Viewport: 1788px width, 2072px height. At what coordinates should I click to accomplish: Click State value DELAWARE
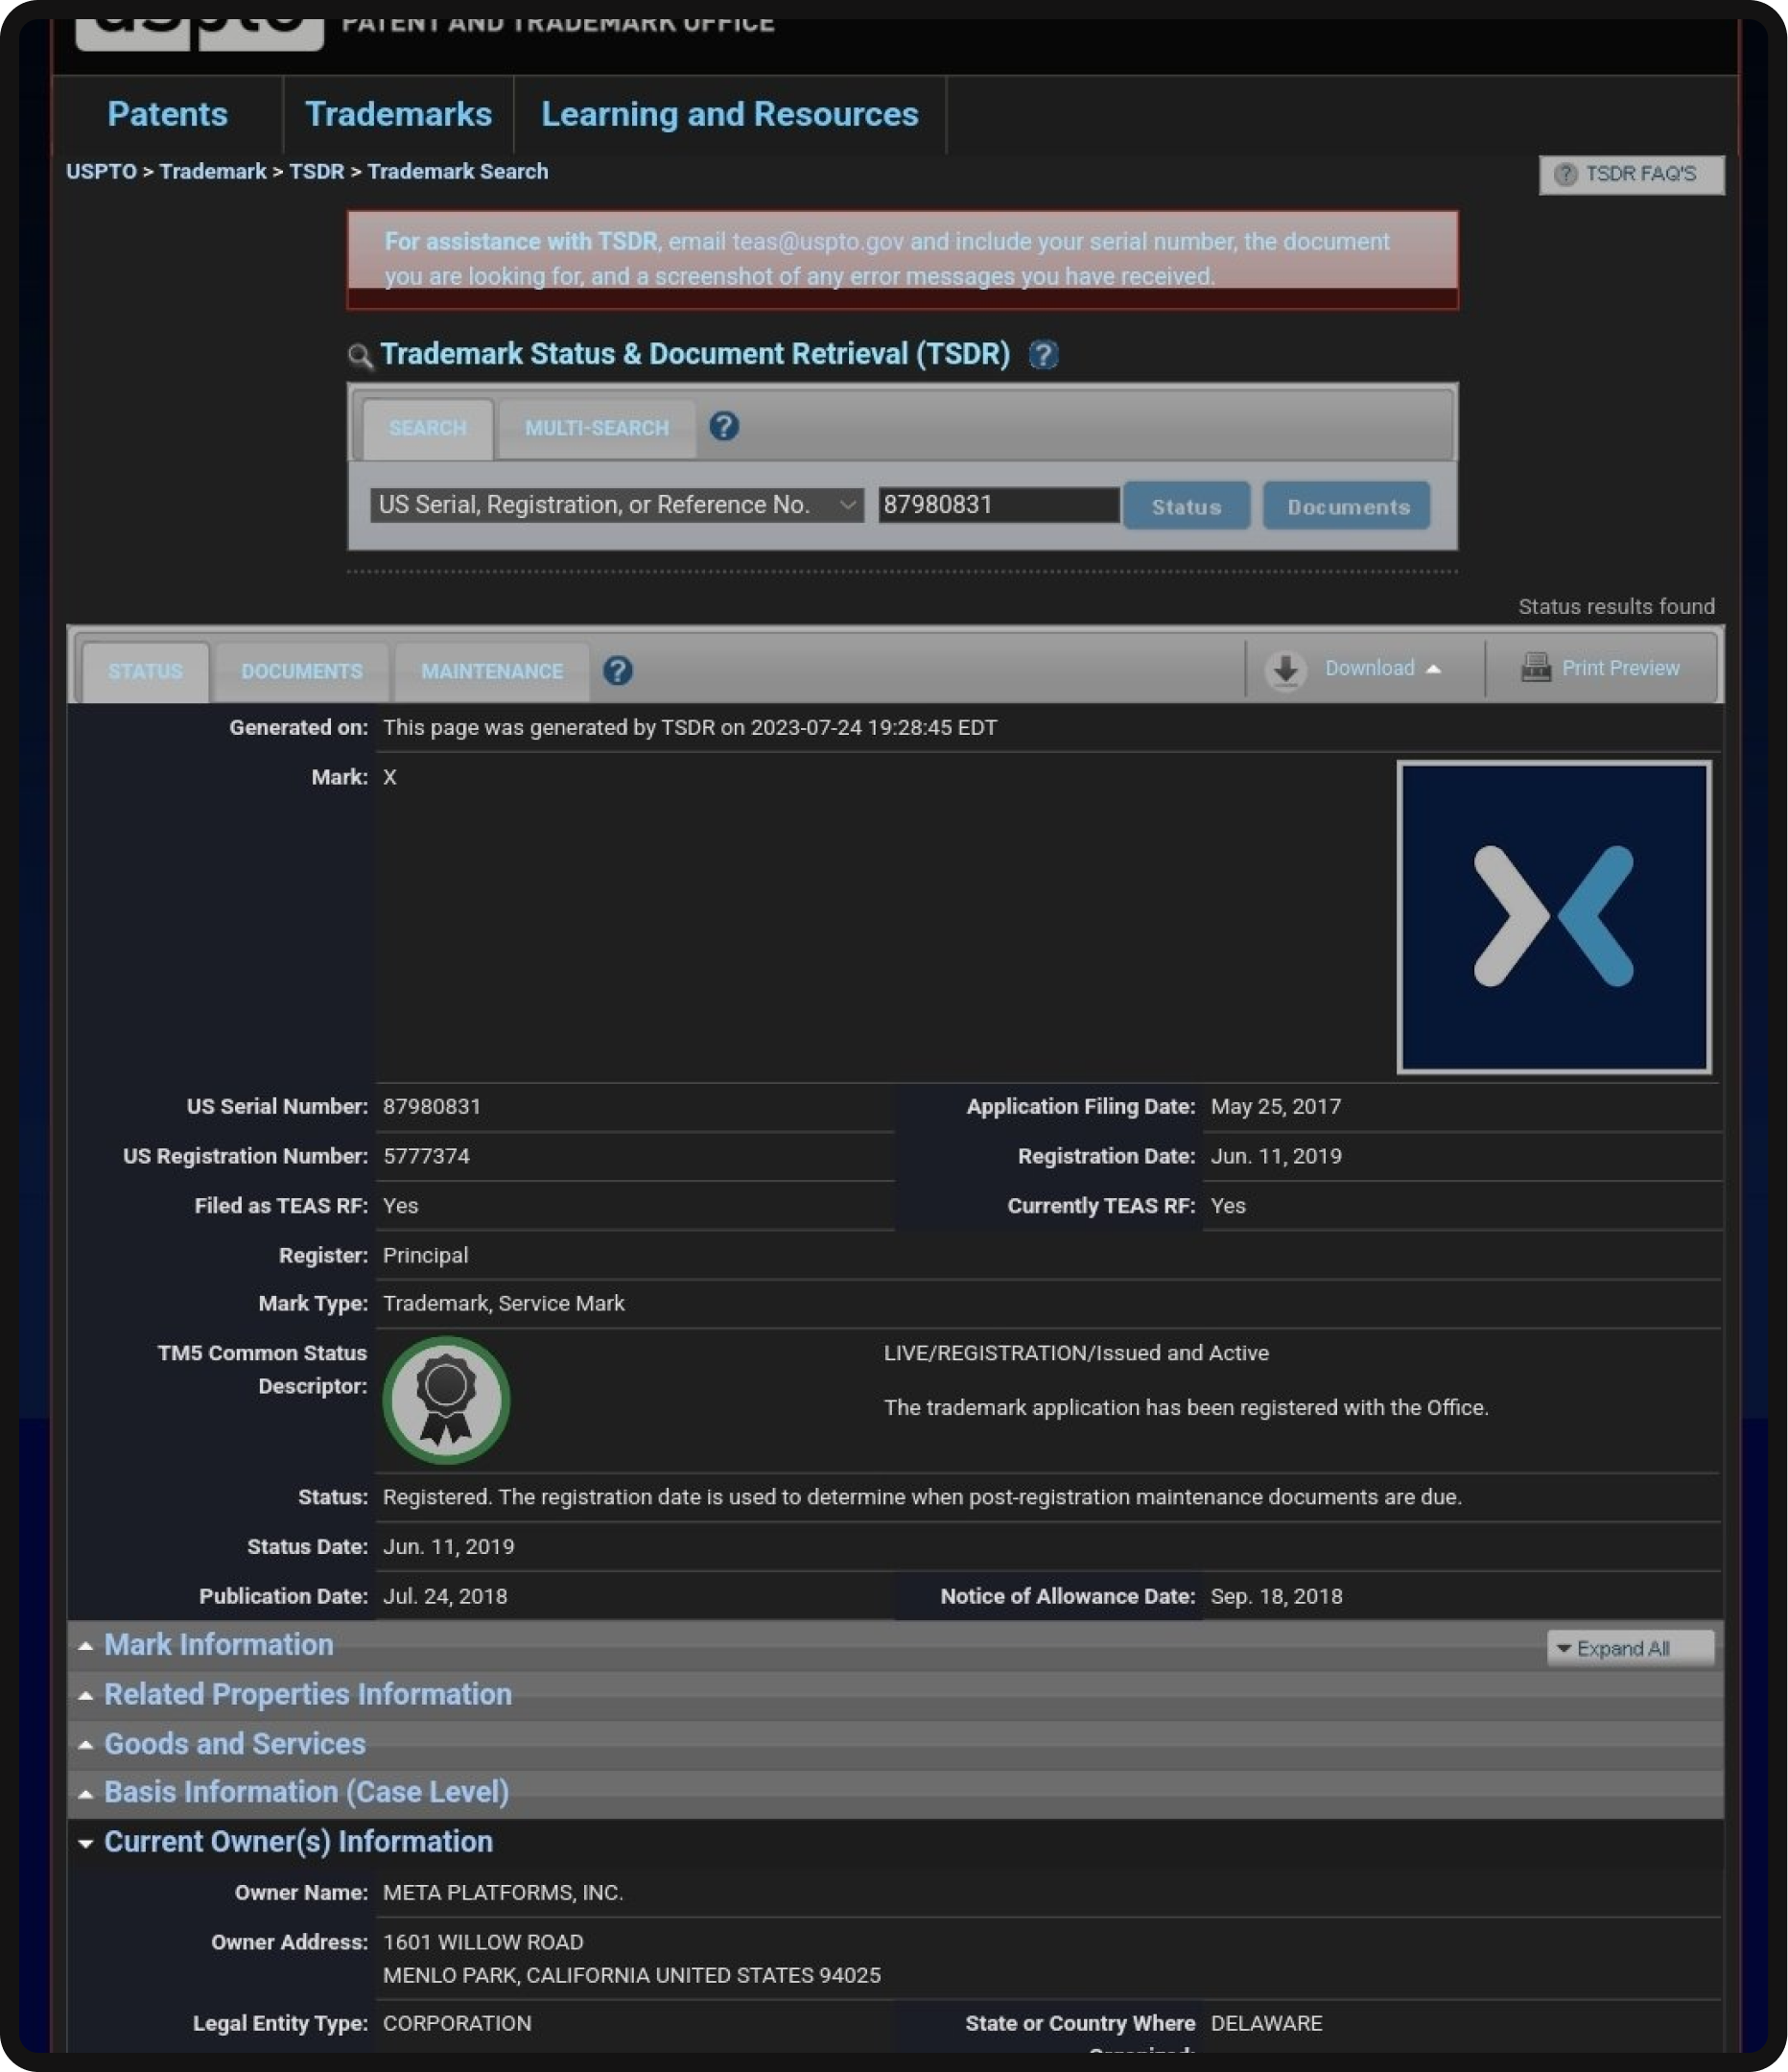coord(1266,2024)
